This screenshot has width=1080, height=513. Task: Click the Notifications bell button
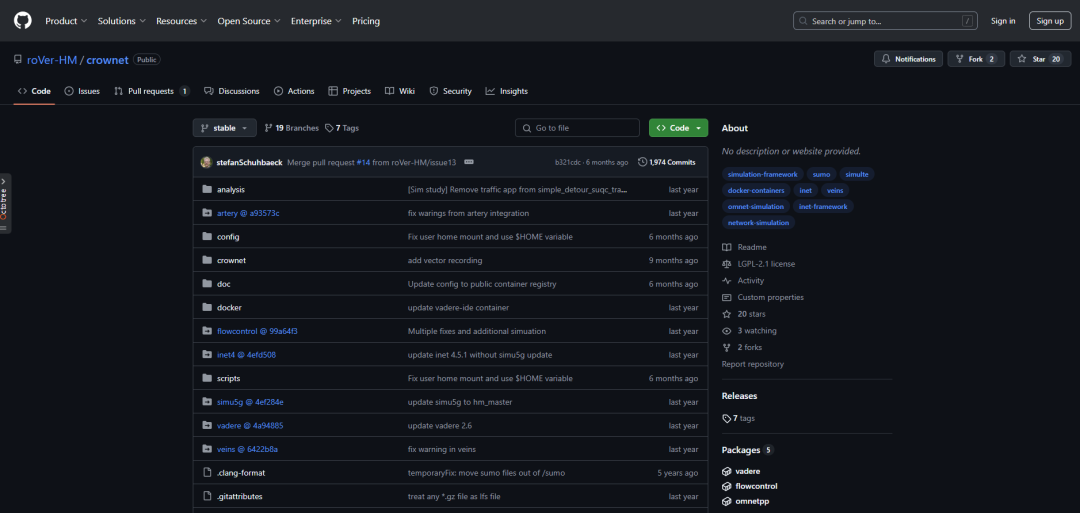pos(908,59)
